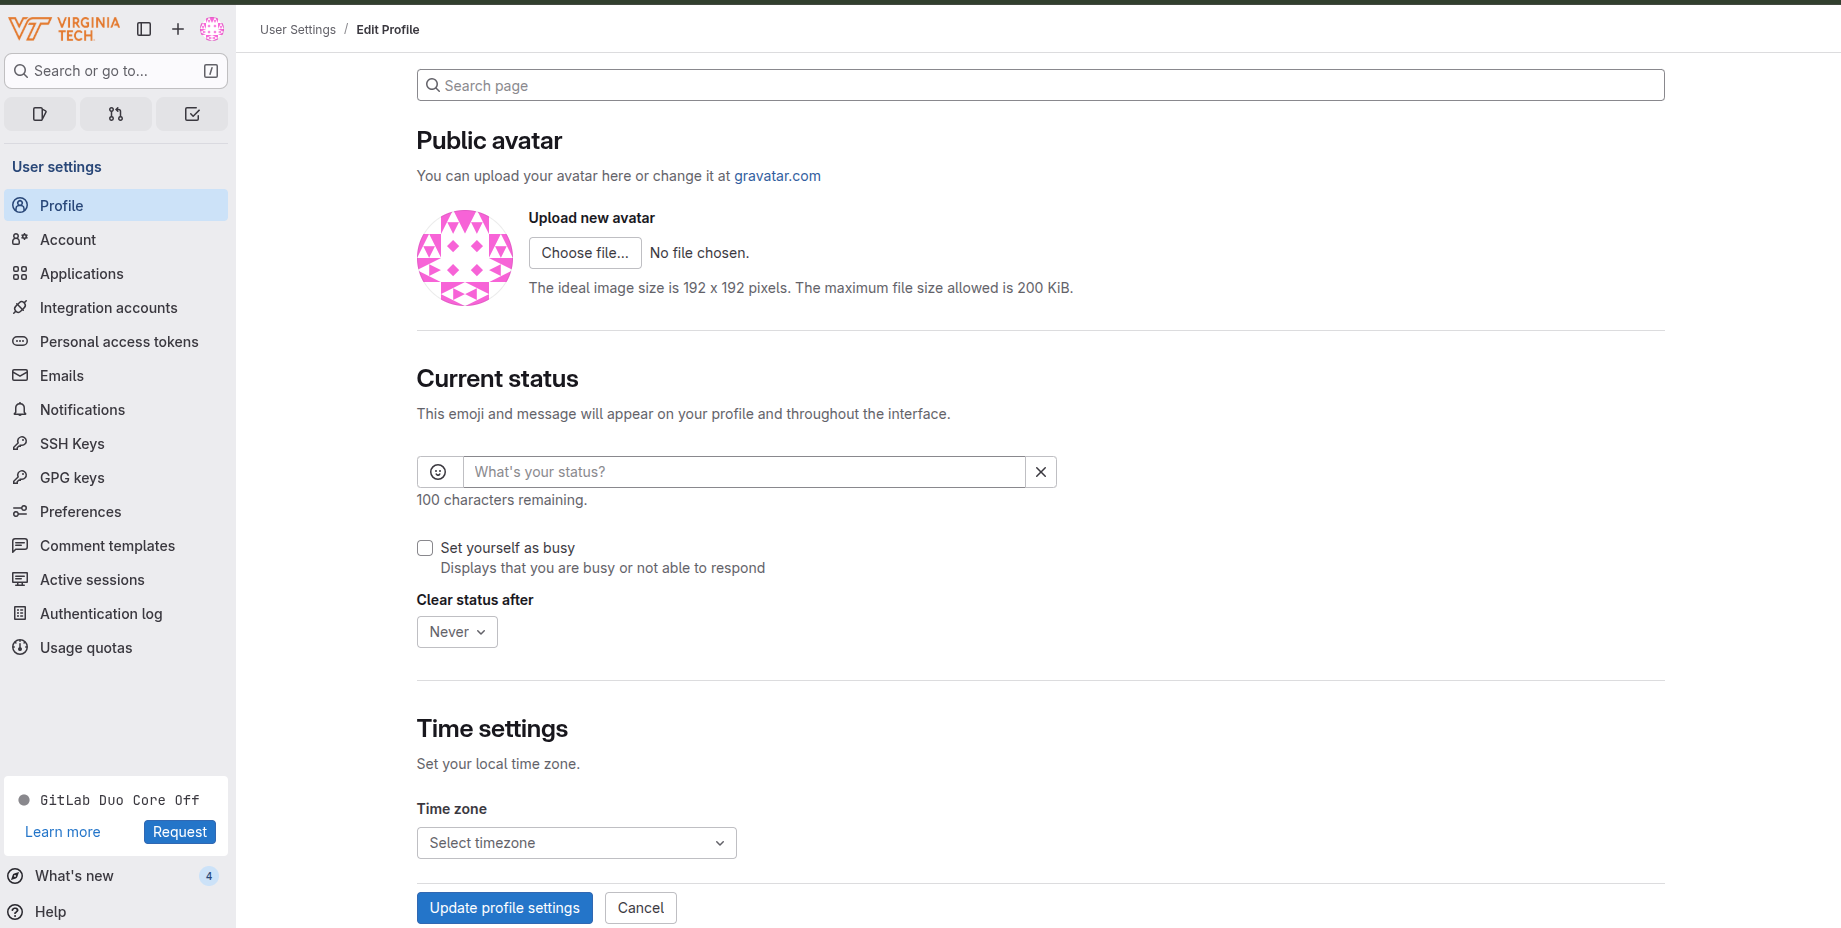Clear status with the X button
1841x928 pixels.
click(1041, 472)
